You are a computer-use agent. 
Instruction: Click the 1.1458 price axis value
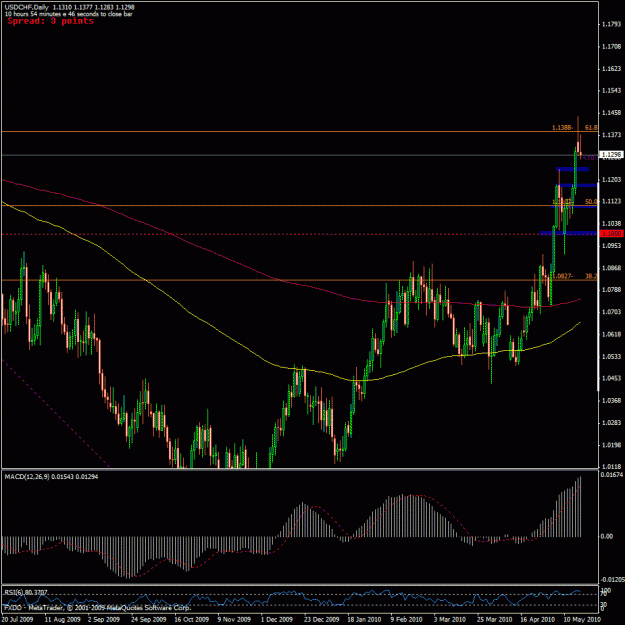[x=611, y=113]
